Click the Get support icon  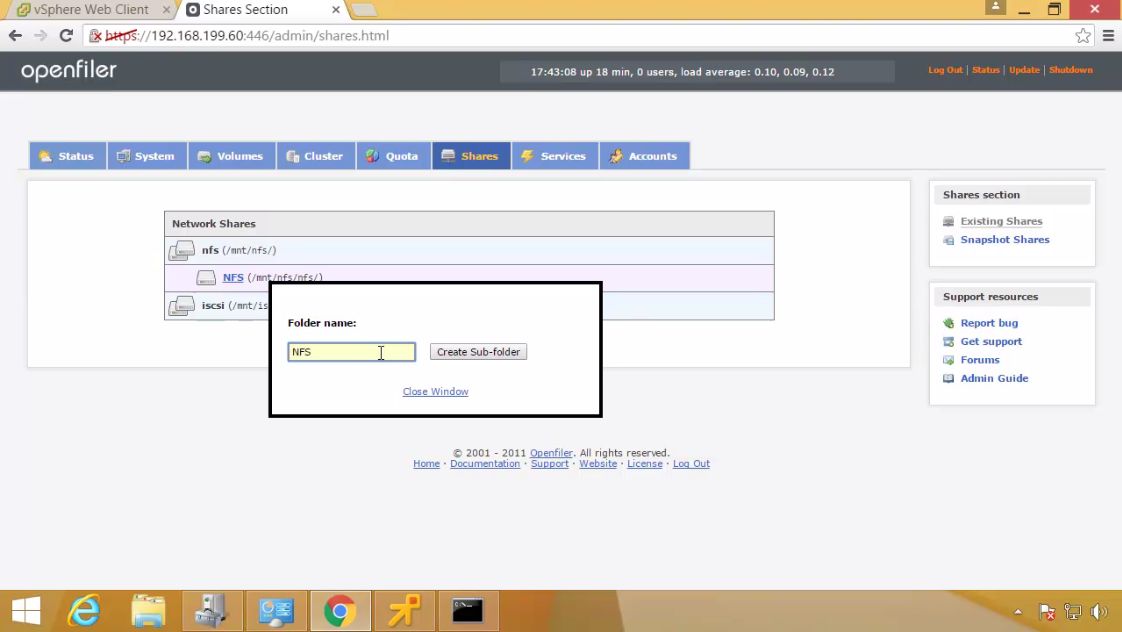[x=948, y=341]
